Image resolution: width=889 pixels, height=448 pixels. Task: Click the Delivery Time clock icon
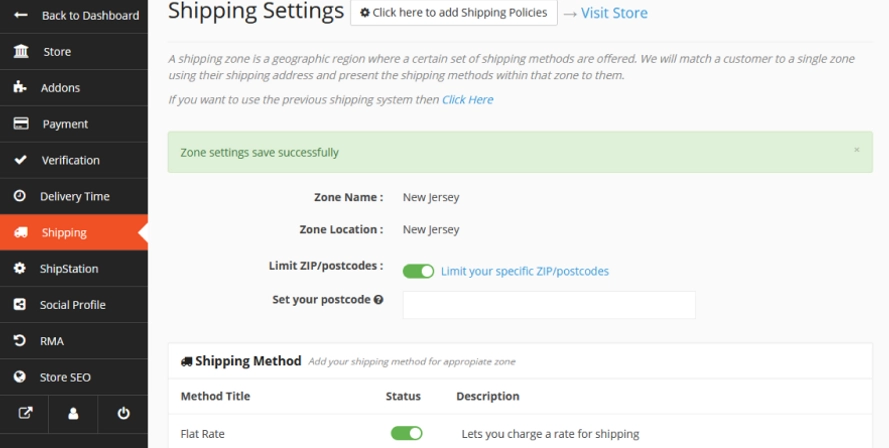point(19,196)
